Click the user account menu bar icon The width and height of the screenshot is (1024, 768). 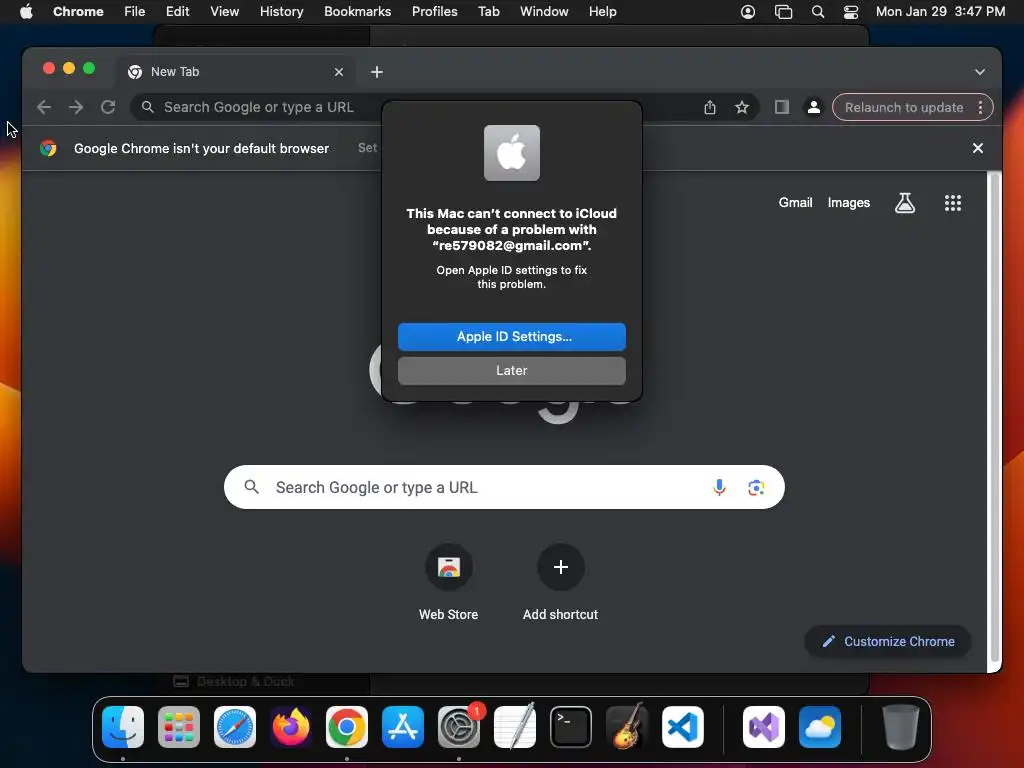[x=748, y=12]
